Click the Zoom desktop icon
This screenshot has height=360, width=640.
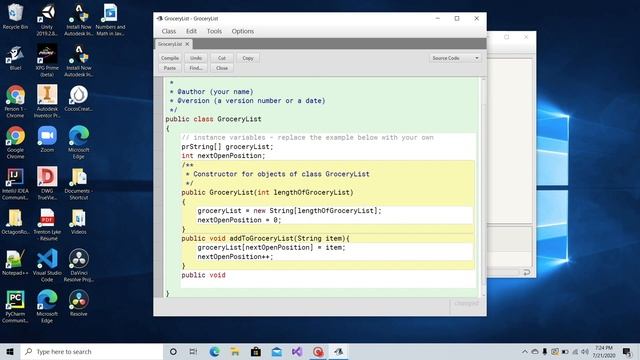47,139
